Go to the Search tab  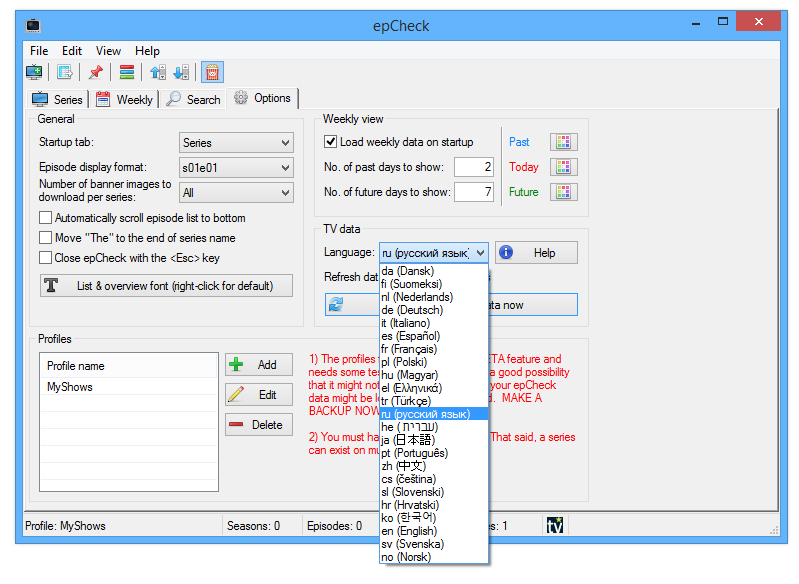click(194, 99)
